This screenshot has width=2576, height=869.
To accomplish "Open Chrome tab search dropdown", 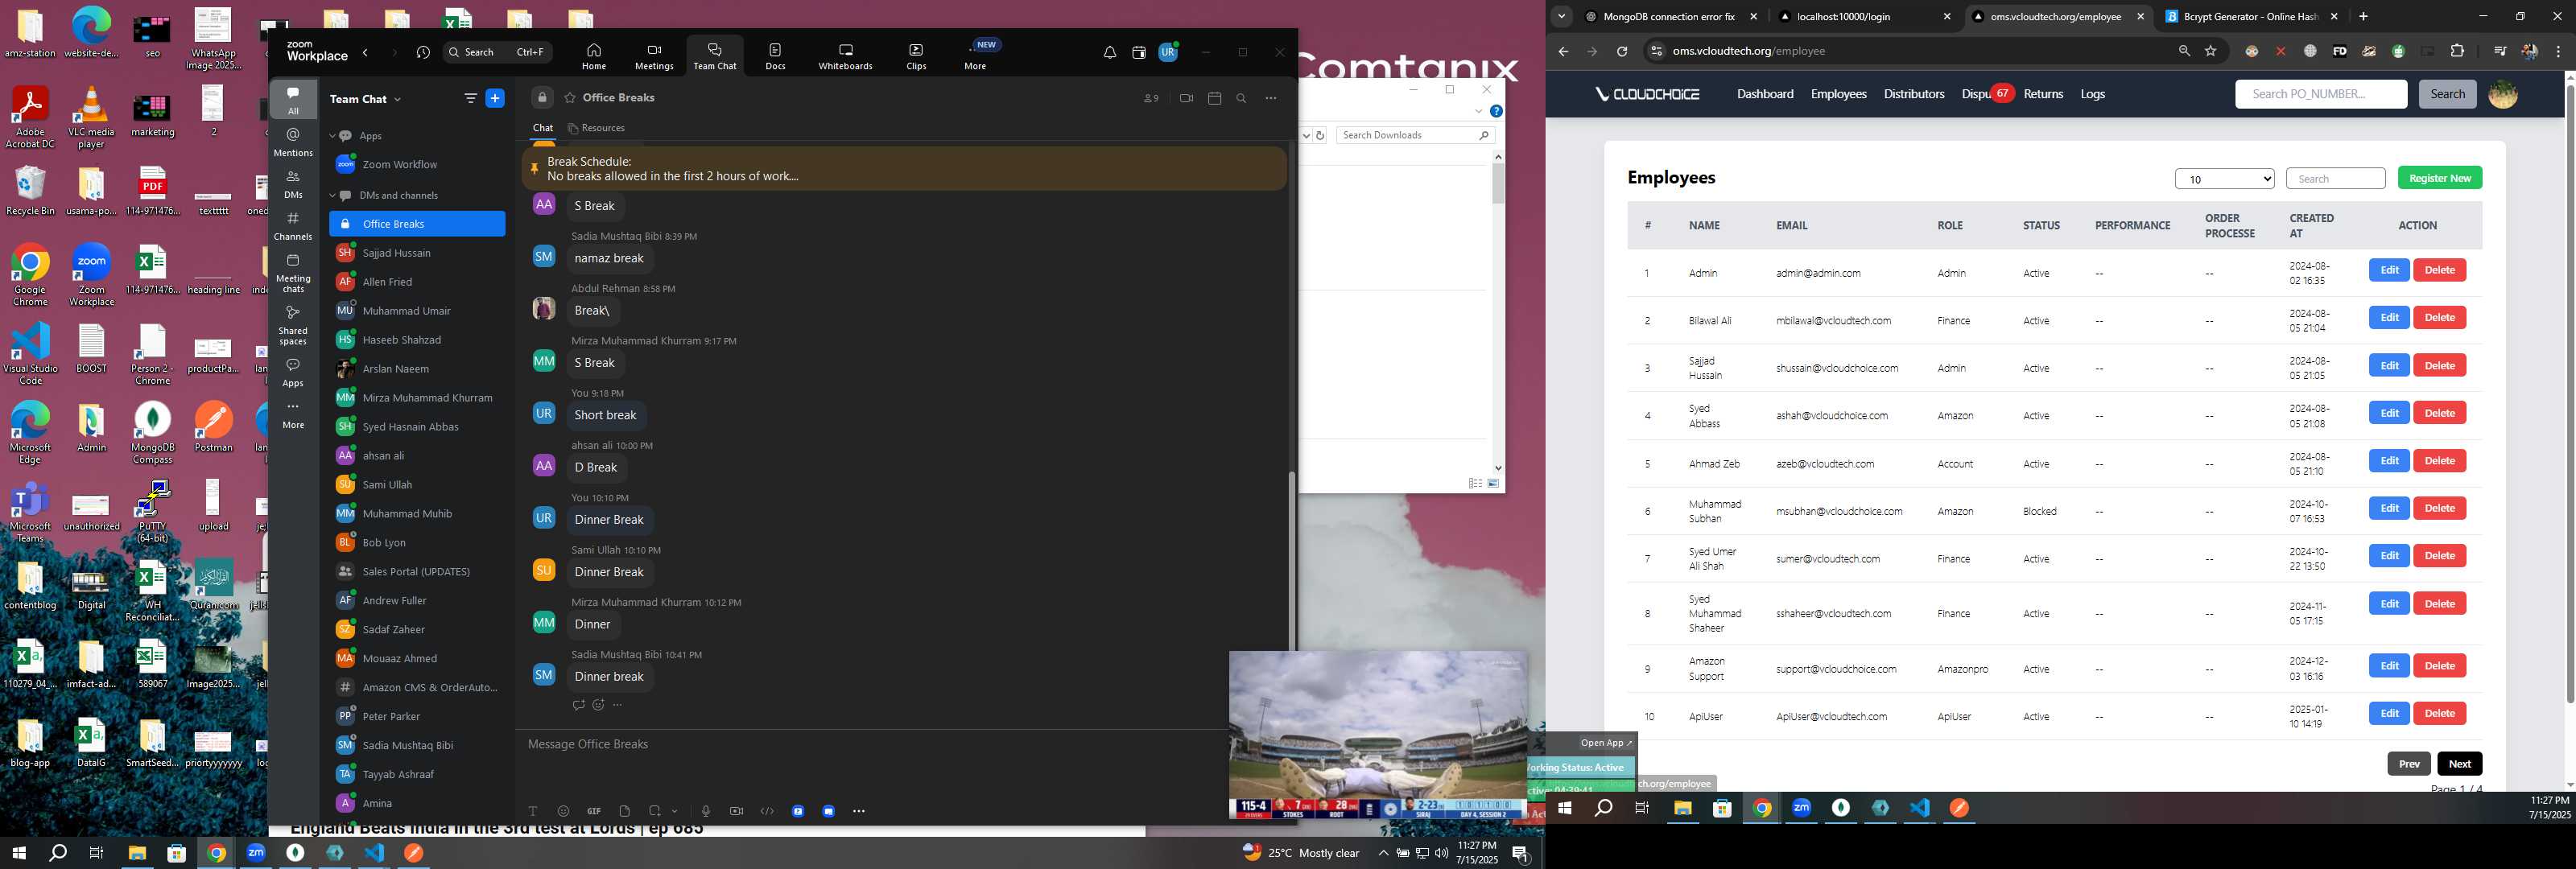I will (1561, 16).
